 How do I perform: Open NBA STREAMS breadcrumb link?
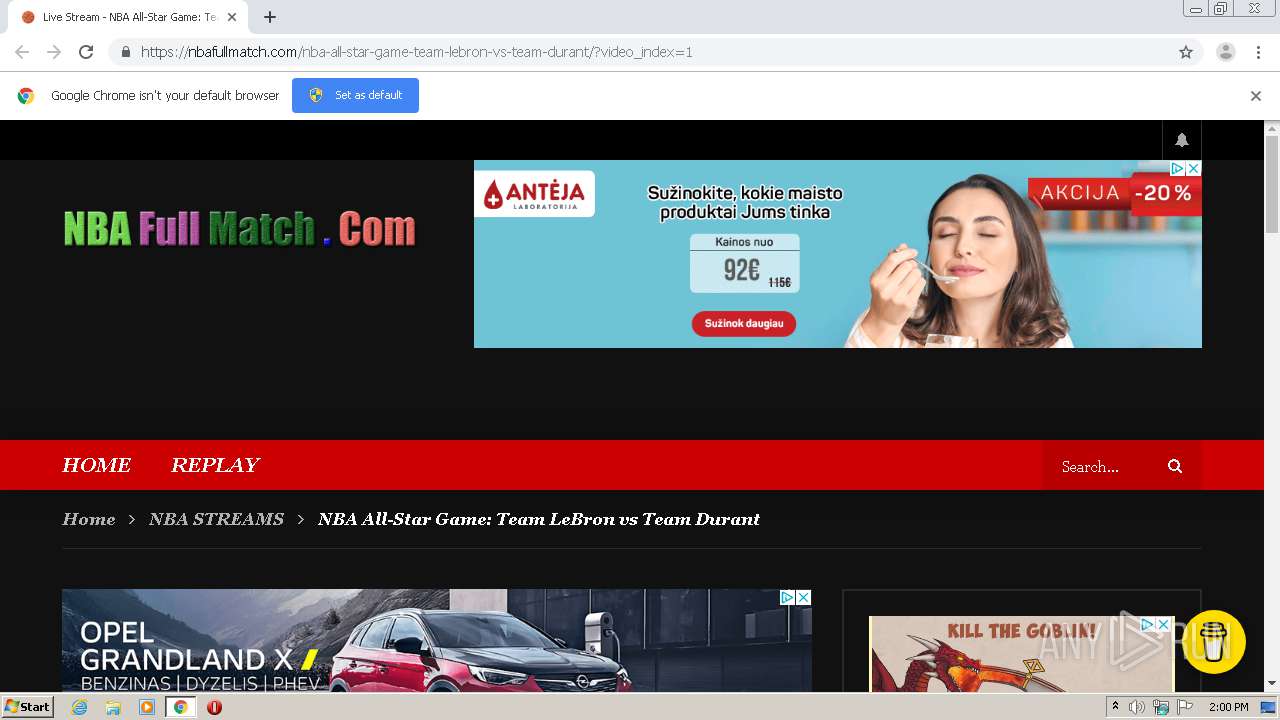[216, 519]
